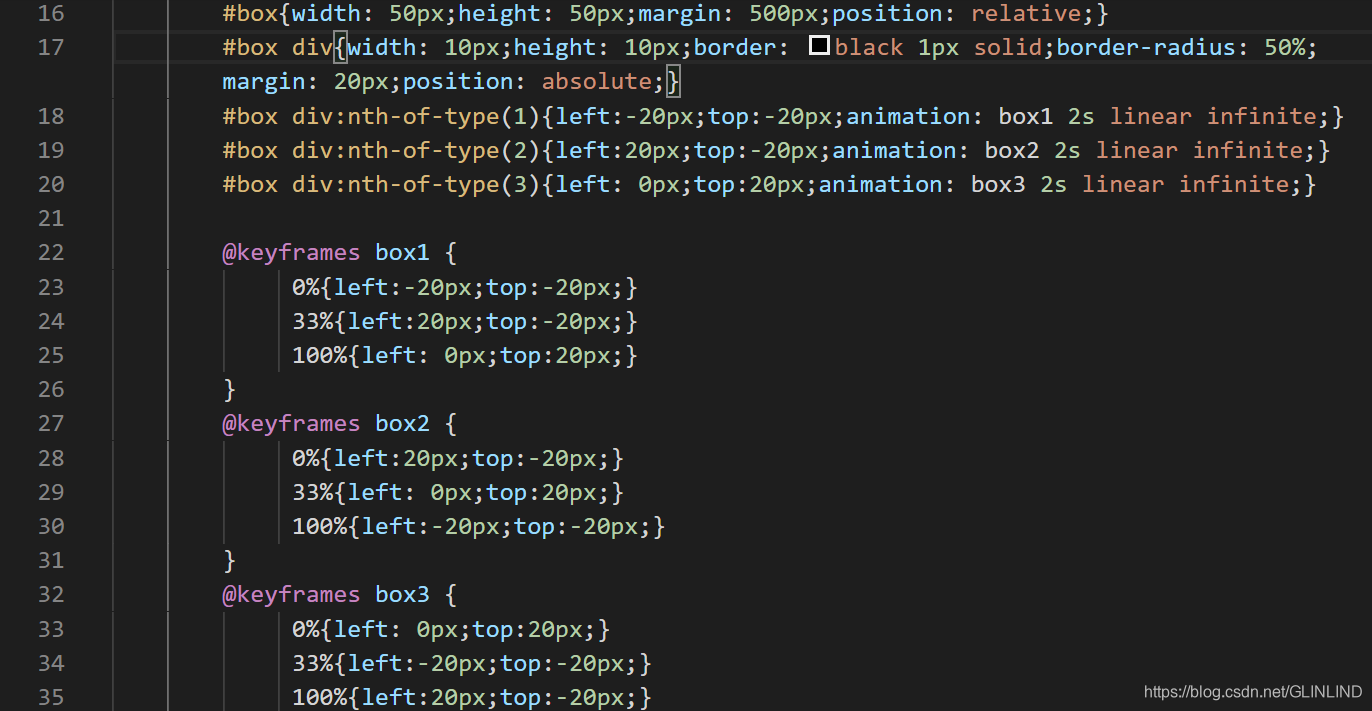Click '100%' keyframe on line 25
This screenshot has width=1372, height=711.
click(319, 355)
